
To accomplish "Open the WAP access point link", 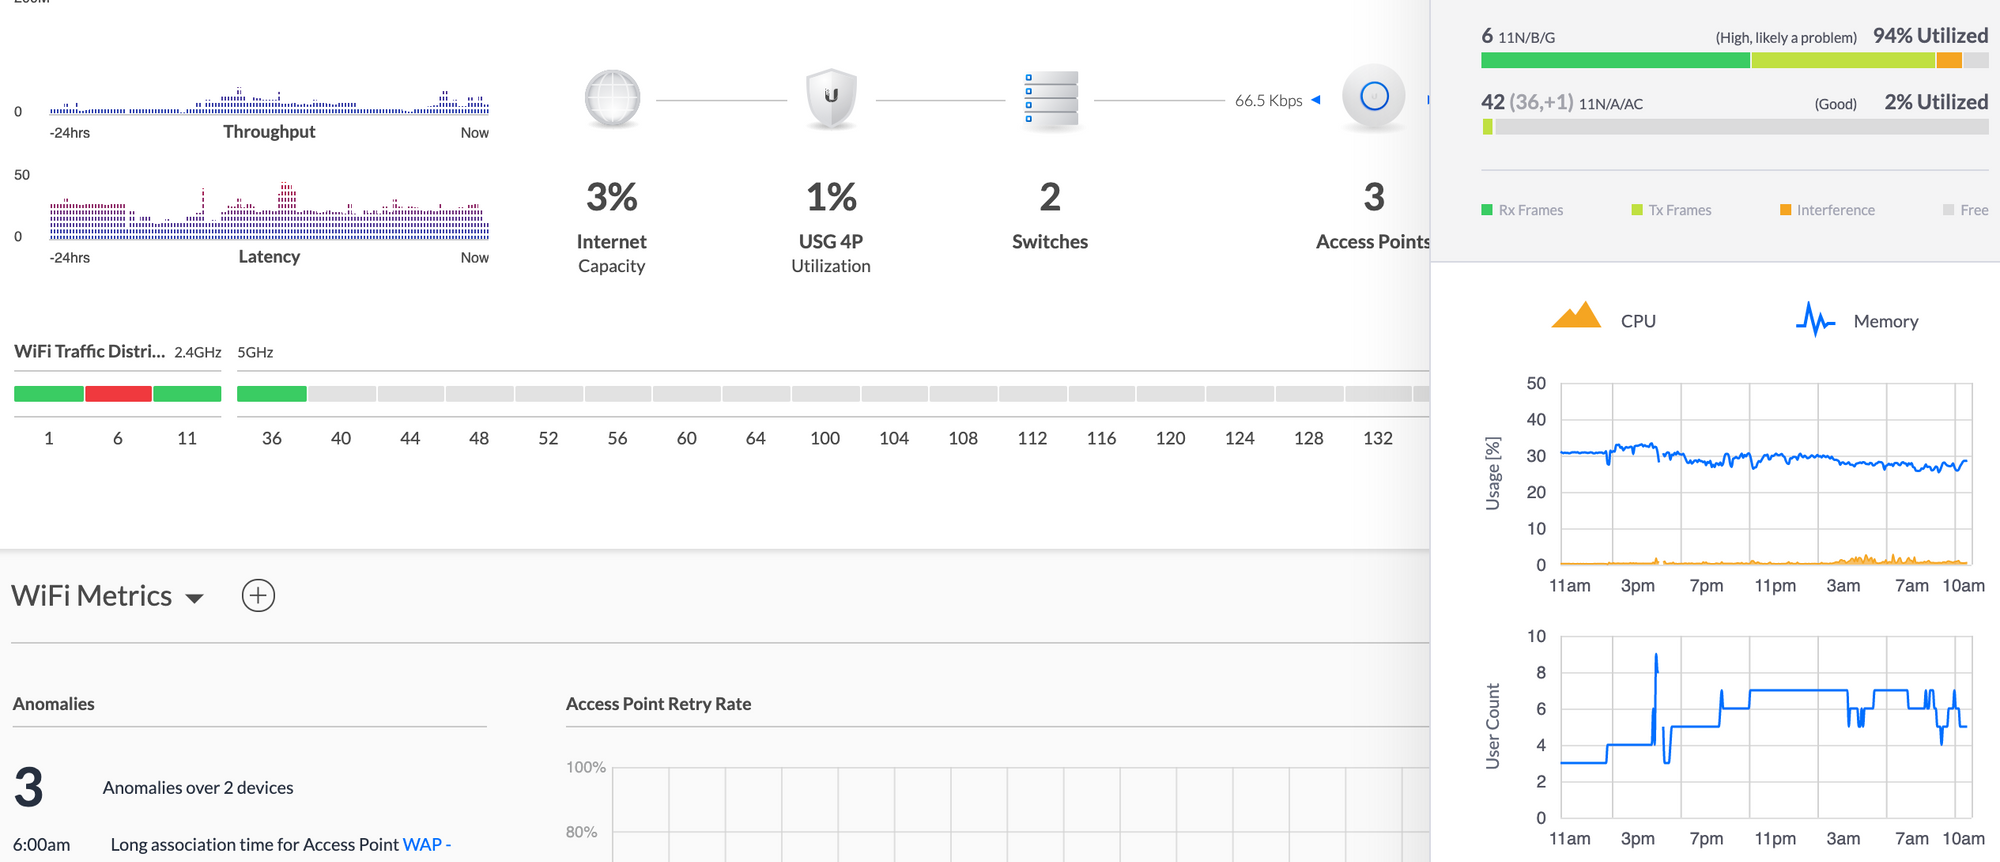I will tap(422, 844).
